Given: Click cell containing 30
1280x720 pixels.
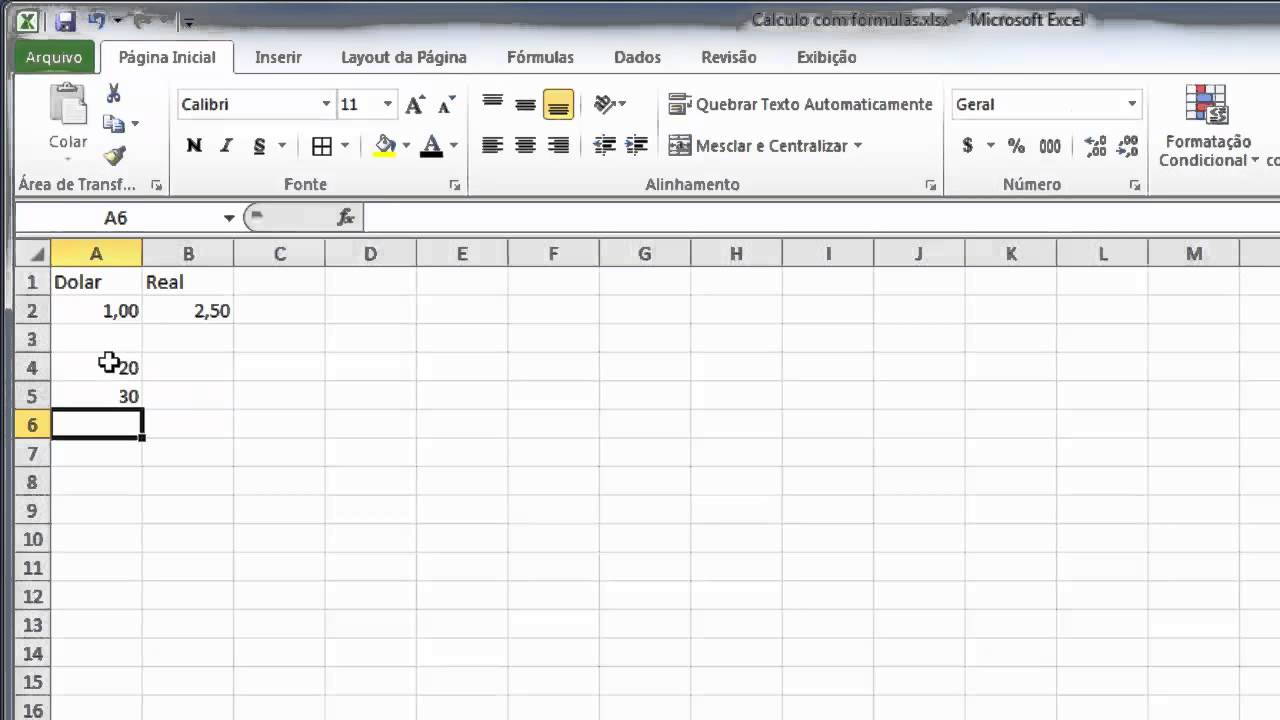Looking at the screenshot, I should (97, 396).
